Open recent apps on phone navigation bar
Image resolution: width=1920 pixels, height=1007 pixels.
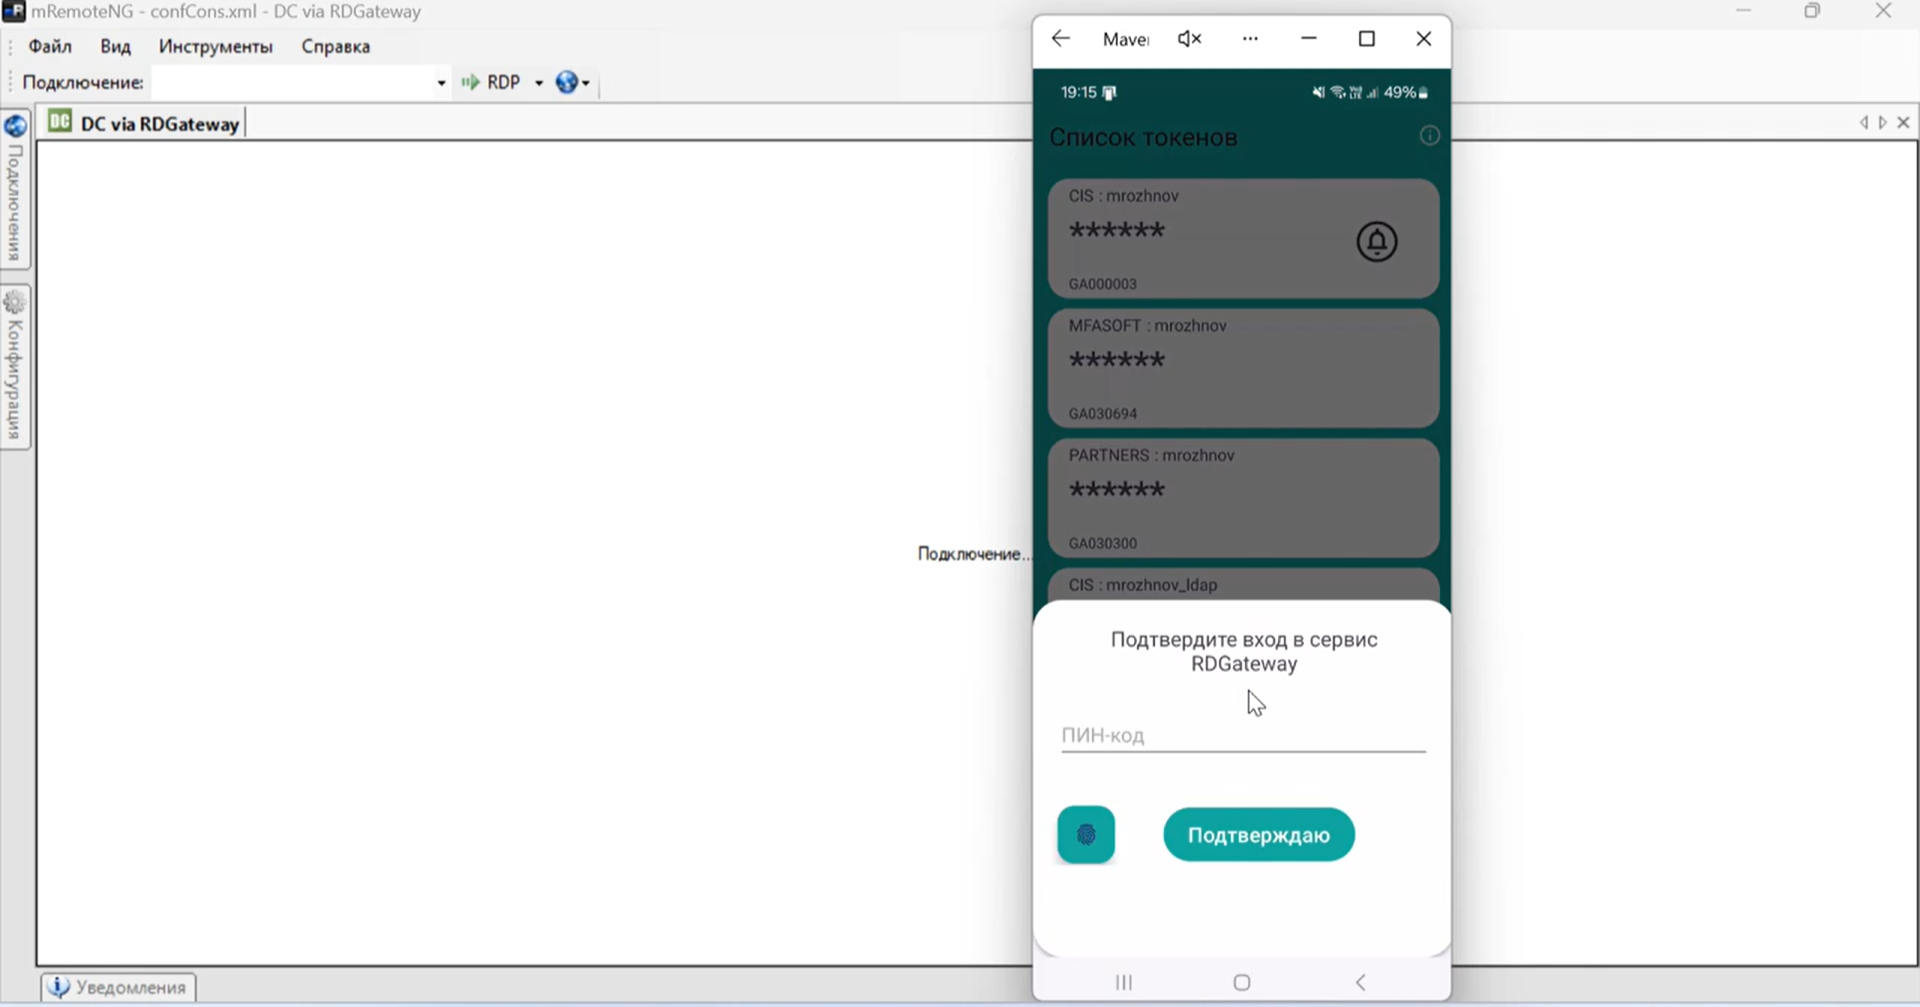pyautogui.click(x=1124, y=983)
